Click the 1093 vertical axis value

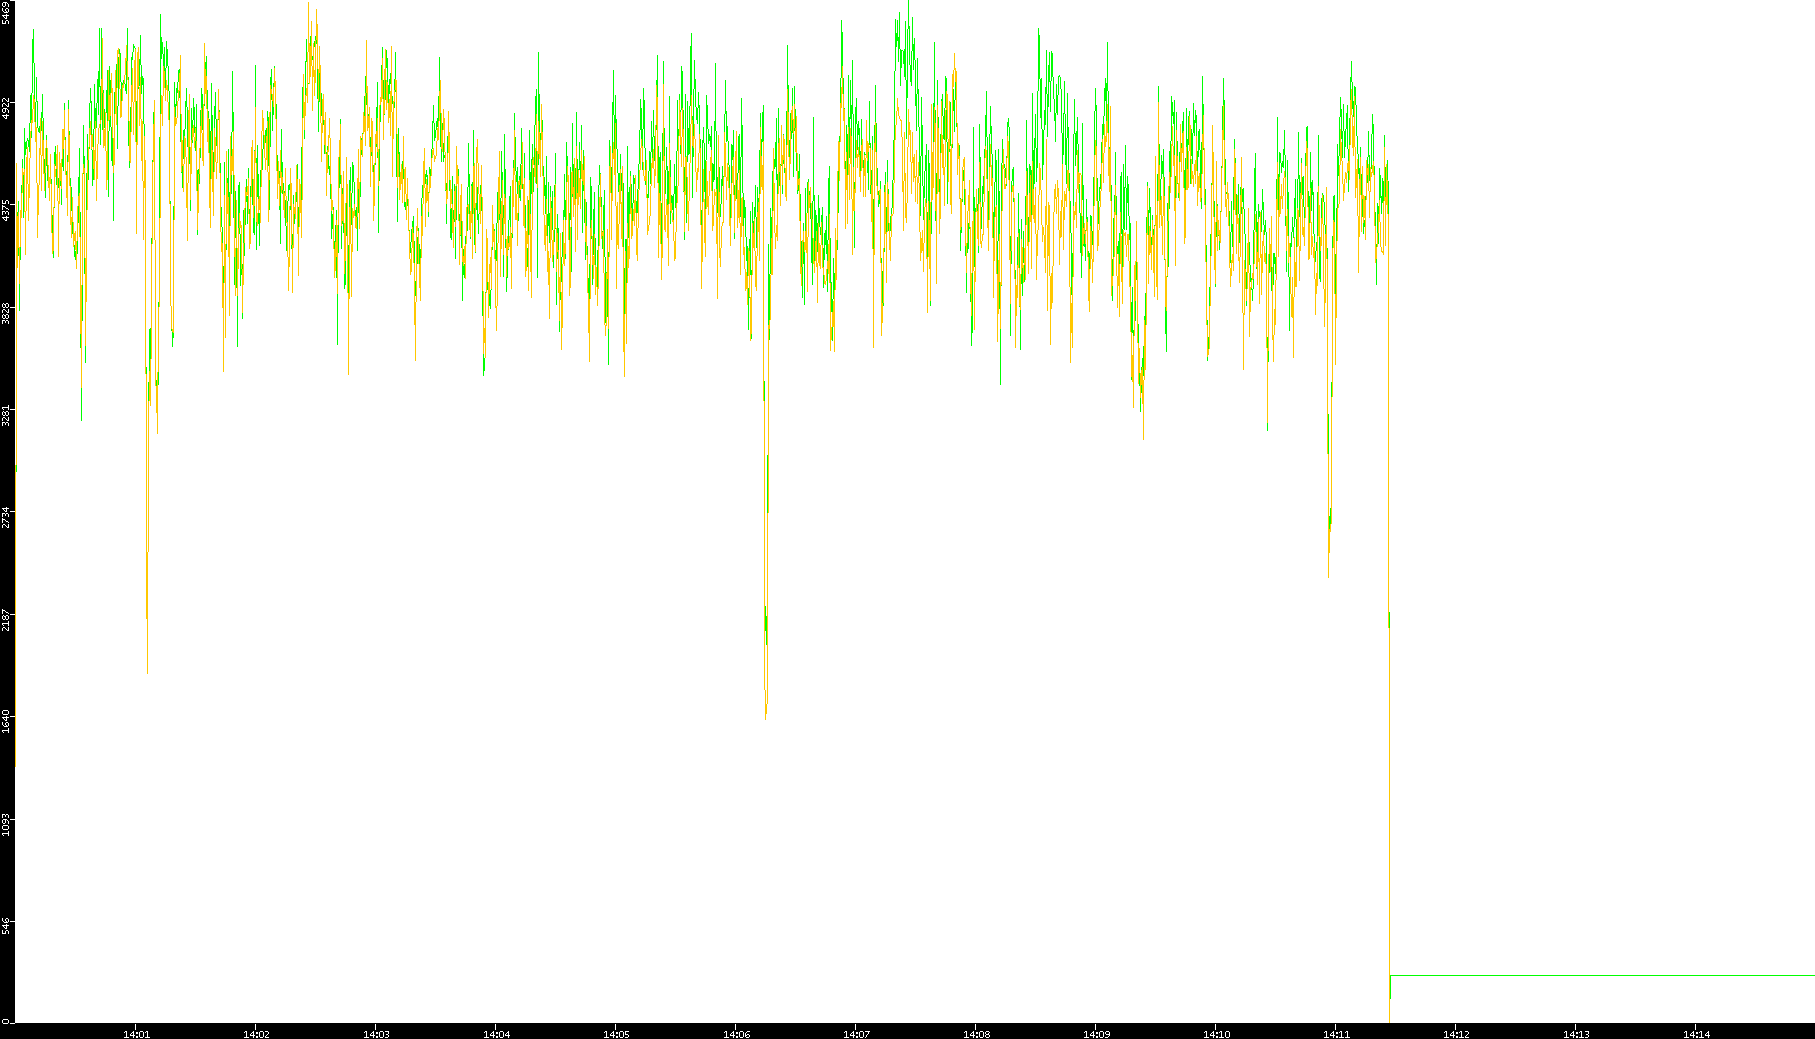[7, 825]
